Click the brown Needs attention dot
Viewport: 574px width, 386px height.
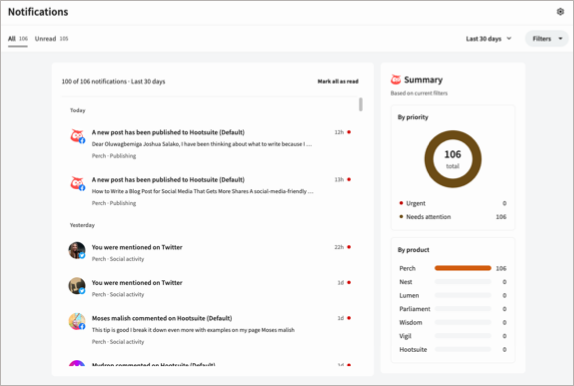point(401,216)
